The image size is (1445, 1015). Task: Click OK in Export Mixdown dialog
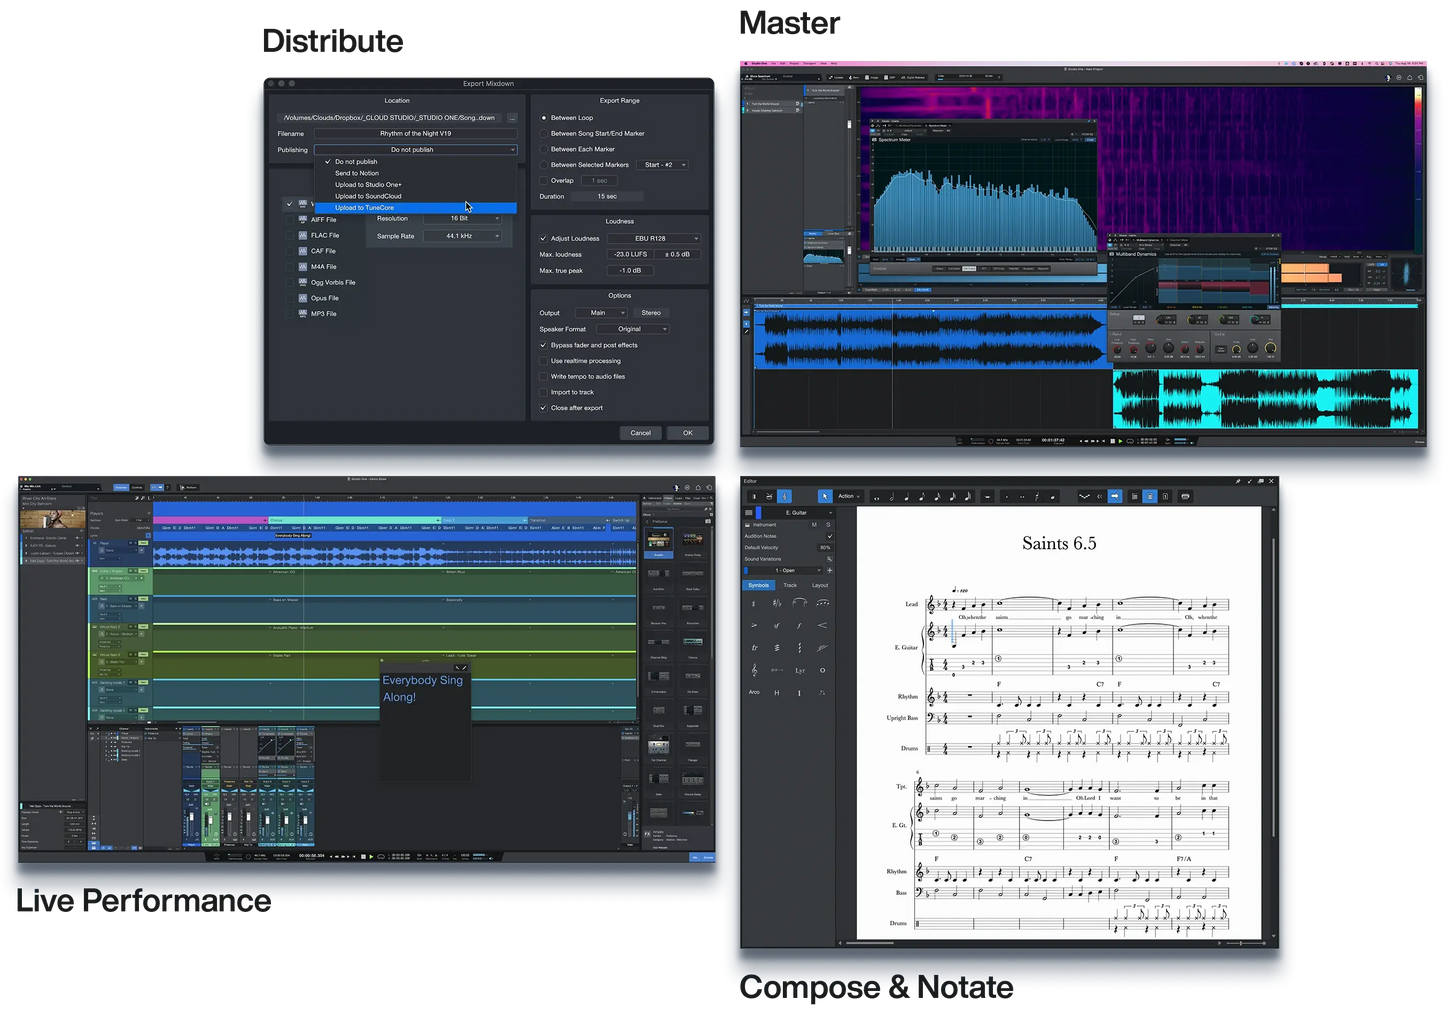click(x=688, y=433)
